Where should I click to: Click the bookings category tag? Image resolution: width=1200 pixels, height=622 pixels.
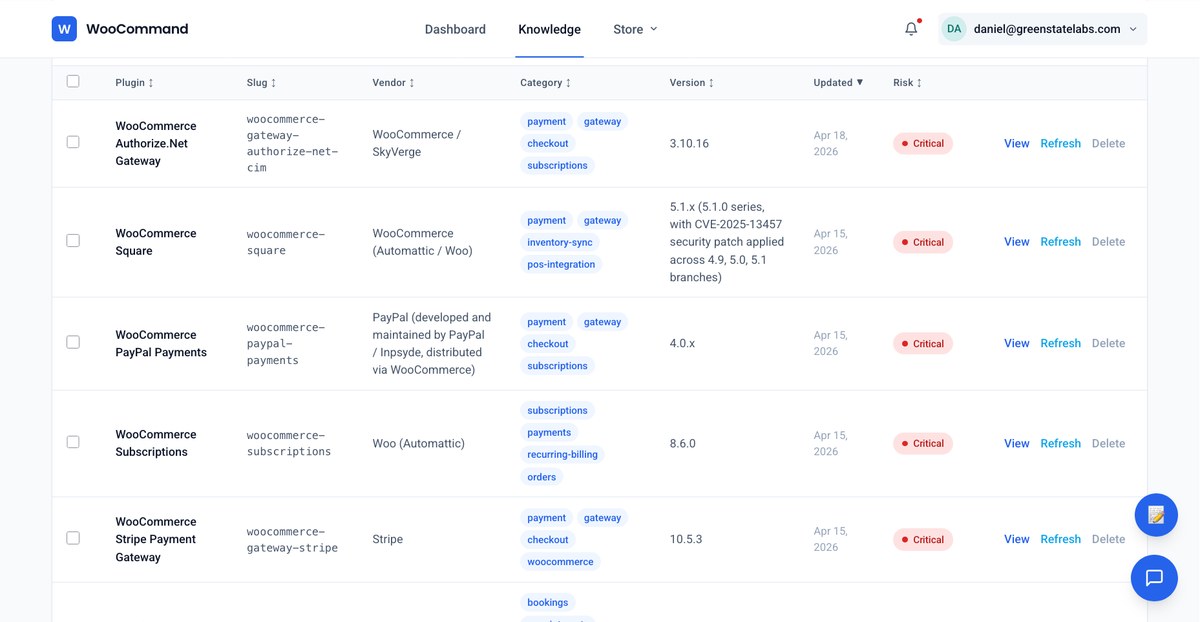548,602
